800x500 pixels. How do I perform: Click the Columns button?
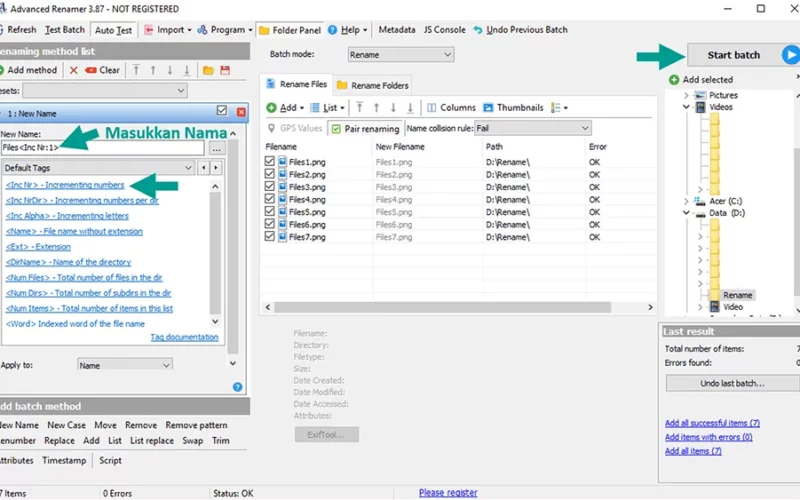[x=451, y=108]
